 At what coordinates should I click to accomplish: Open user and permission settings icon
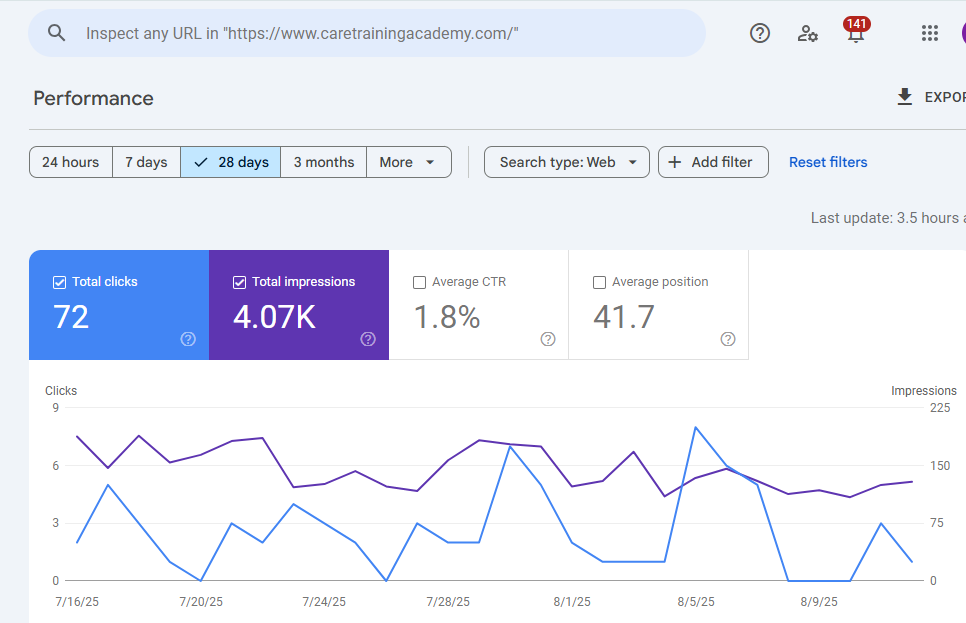(x=808, y=33)
